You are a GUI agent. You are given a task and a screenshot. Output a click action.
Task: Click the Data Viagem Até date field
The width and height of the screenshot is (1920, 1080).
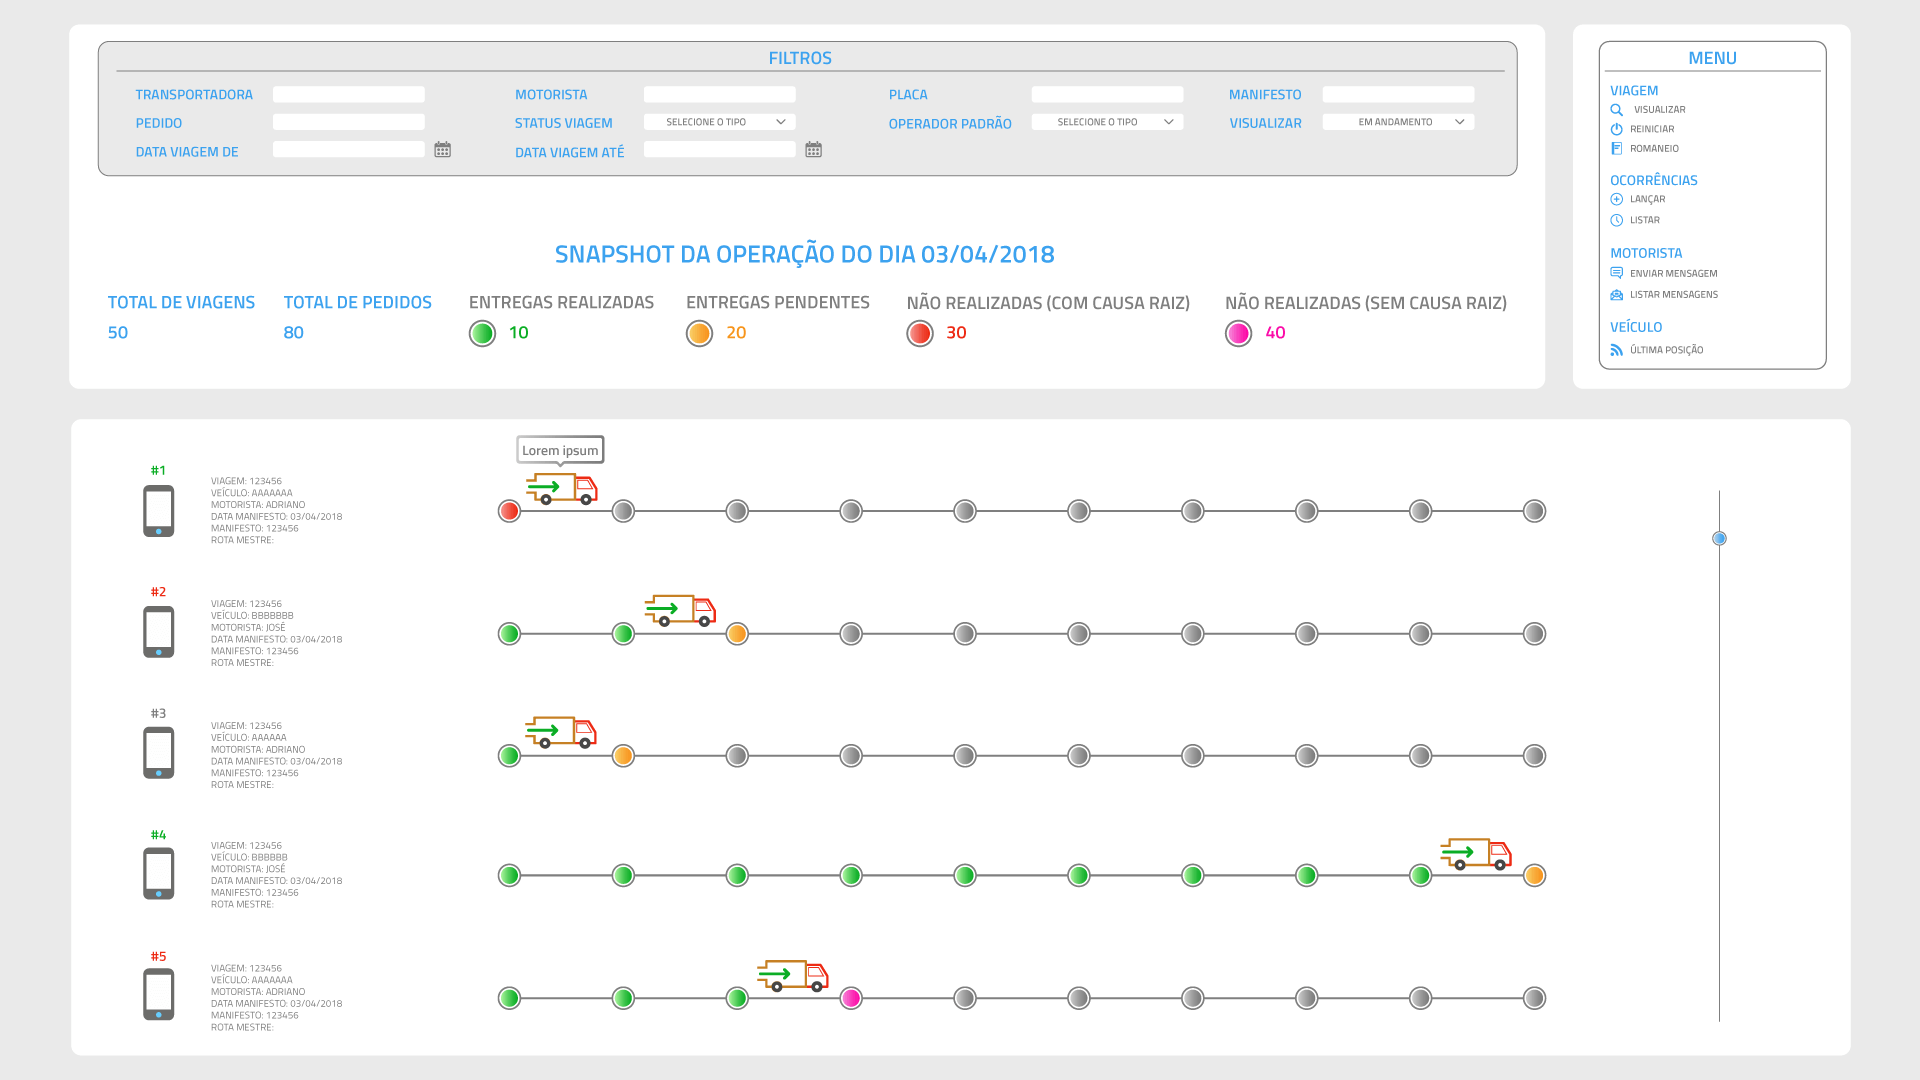720,149
